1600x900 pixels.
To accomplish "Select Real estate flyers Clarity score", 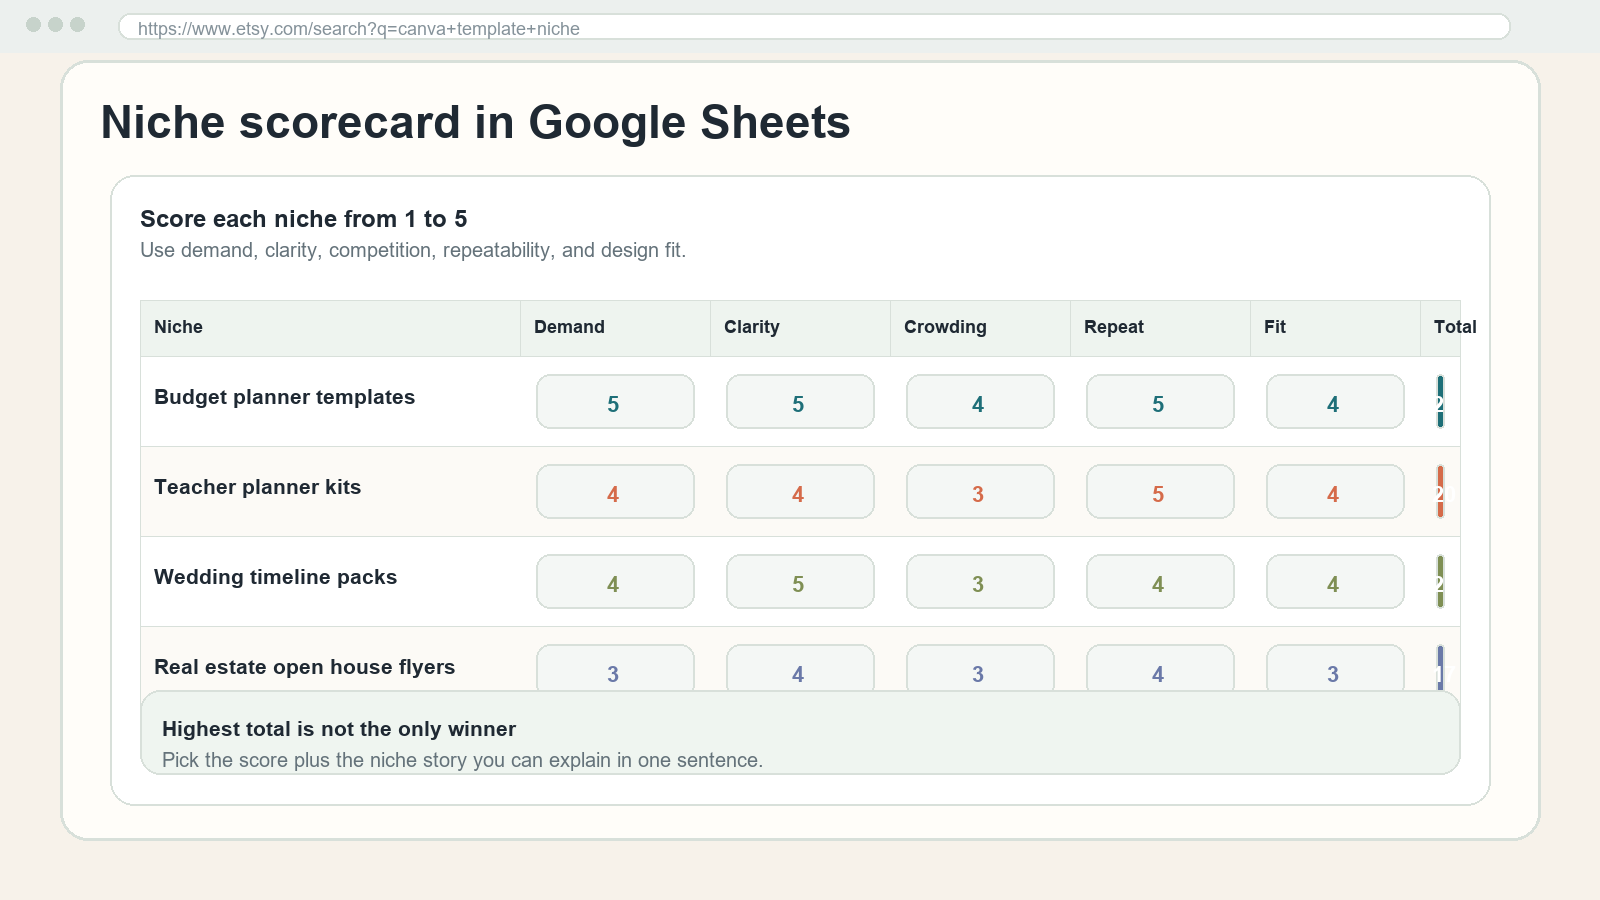I will [800, 668].
